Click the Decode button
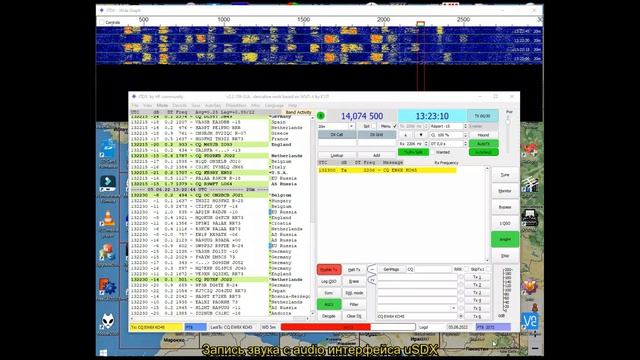This screenshot has width=640, height=360. tap(329, 316)
